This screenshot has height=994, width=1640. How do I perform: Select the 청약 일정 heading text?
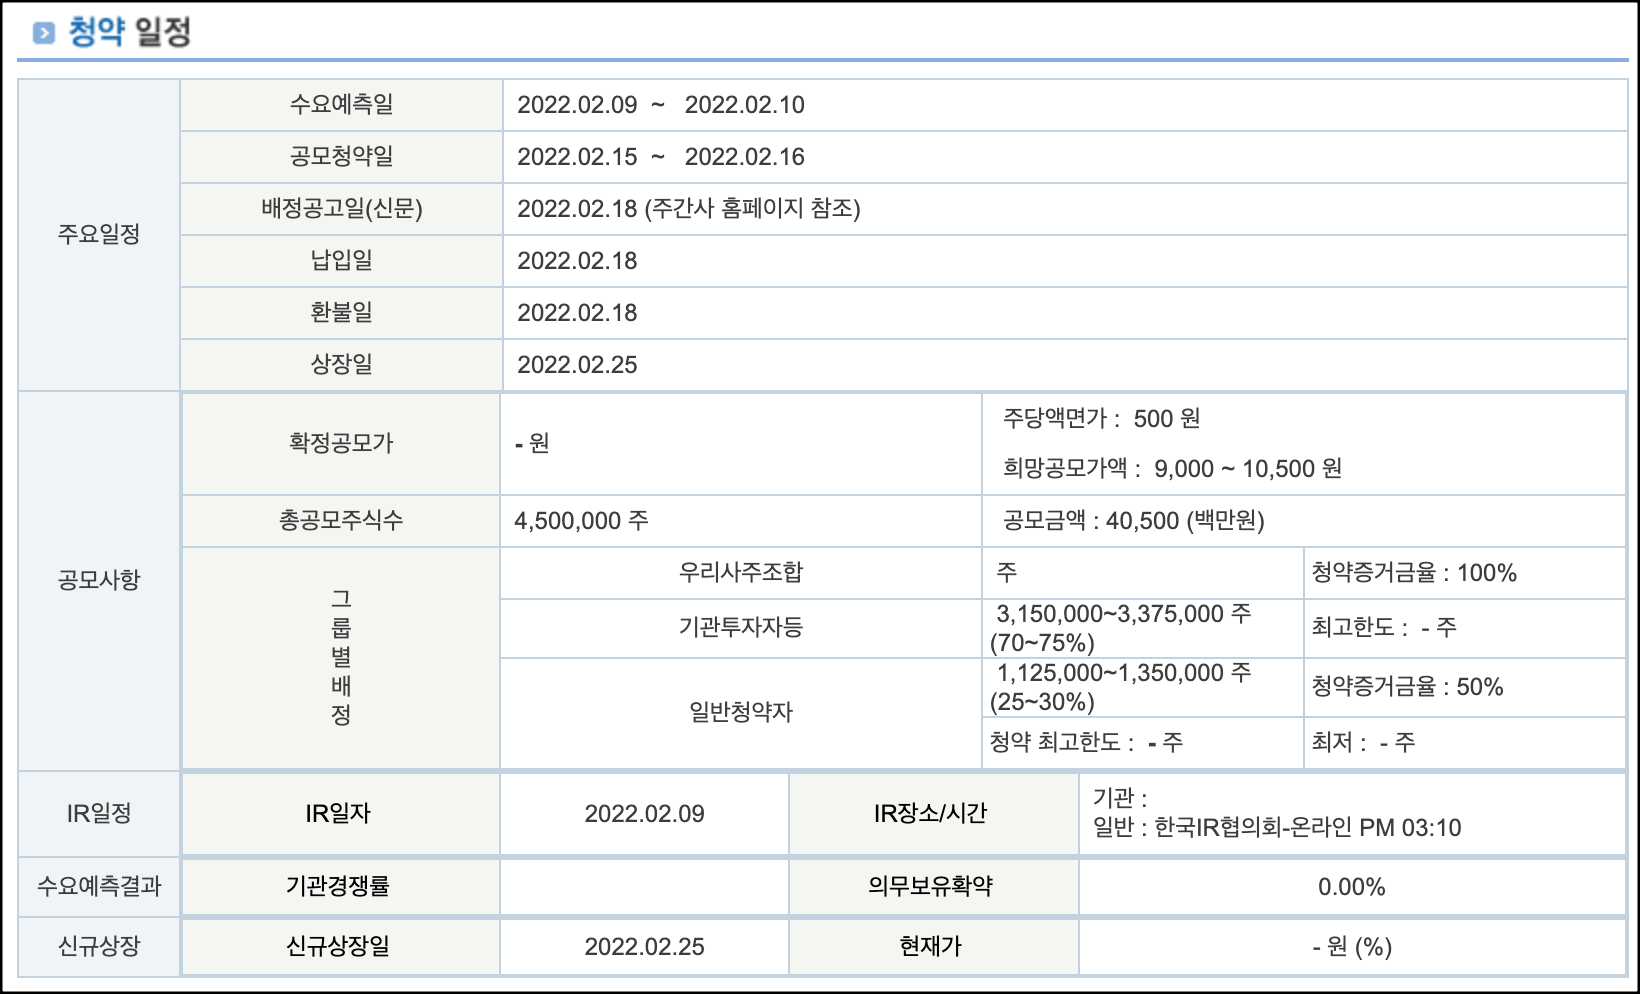coord(129,32)
